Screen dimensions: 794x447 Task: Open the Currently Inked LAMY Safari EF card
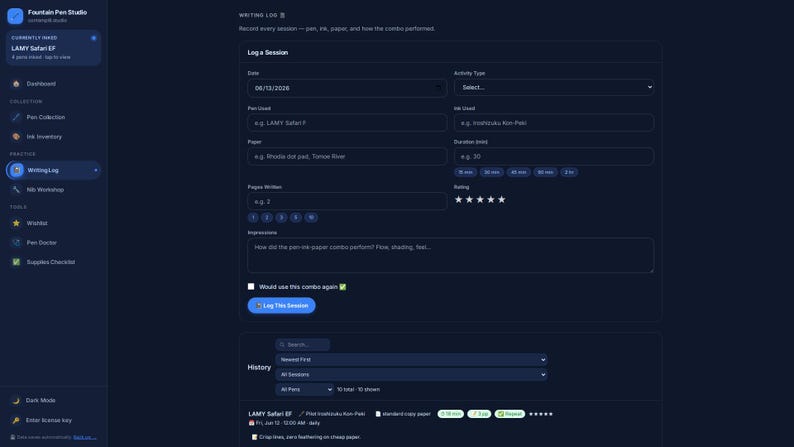point(53,48)
